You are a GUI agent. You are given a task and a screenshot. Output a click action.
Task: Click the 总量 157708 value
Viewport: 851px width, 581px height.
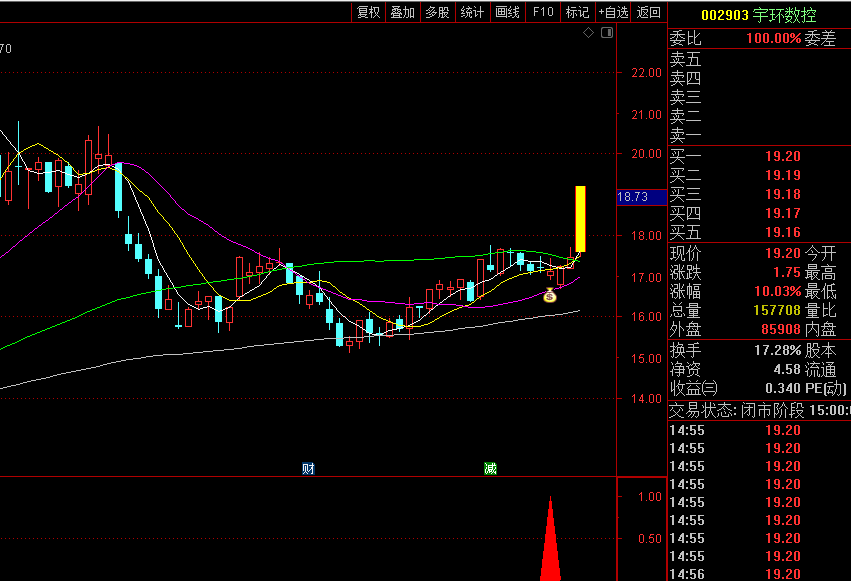(x=777, y=310)
